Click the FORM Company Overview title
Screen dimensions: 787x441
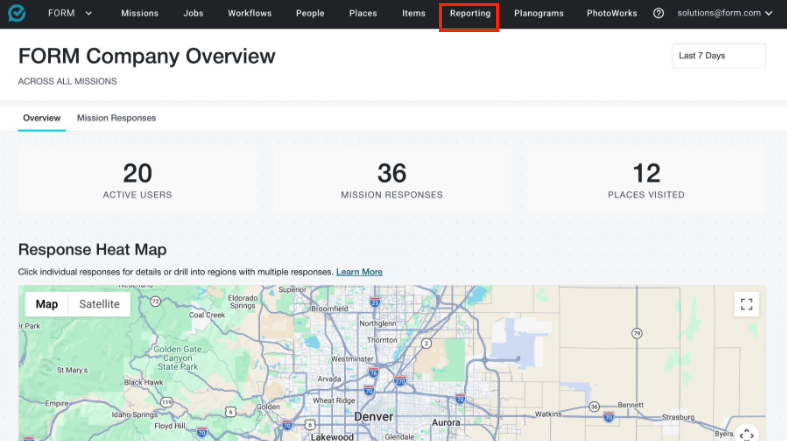147,56
